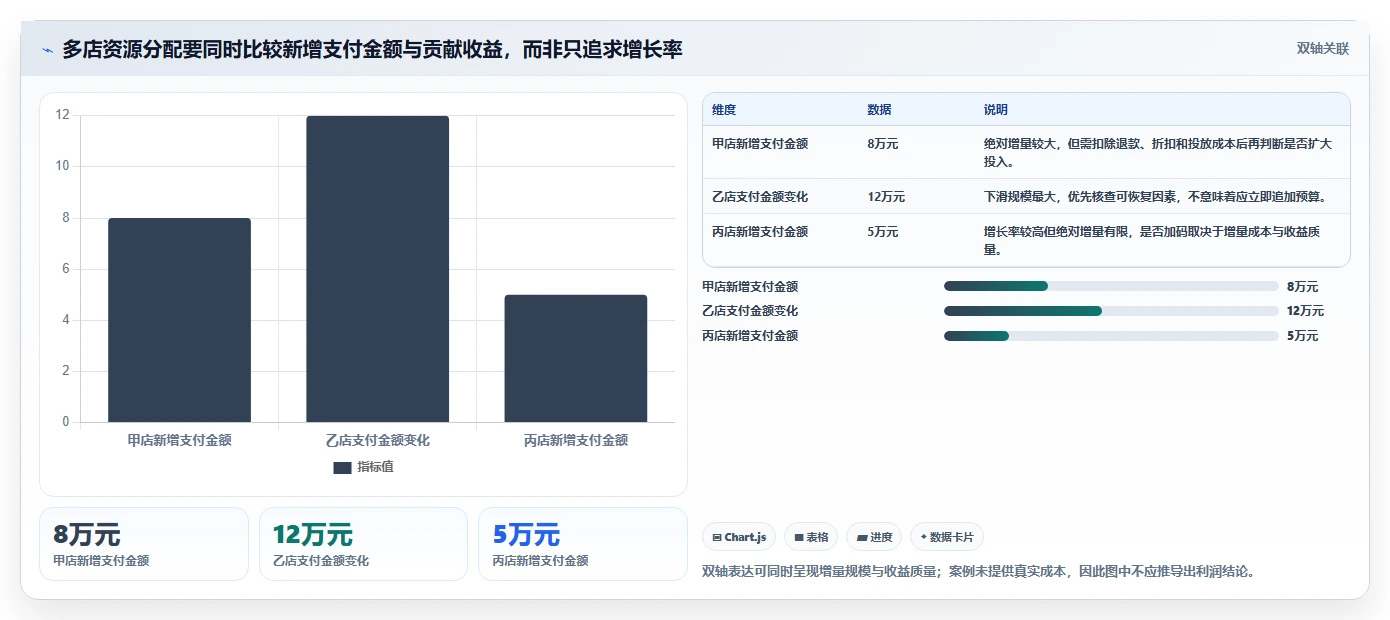Select the 表格 chip
This screenshot has height=620, width=1390.
(811, 537)
